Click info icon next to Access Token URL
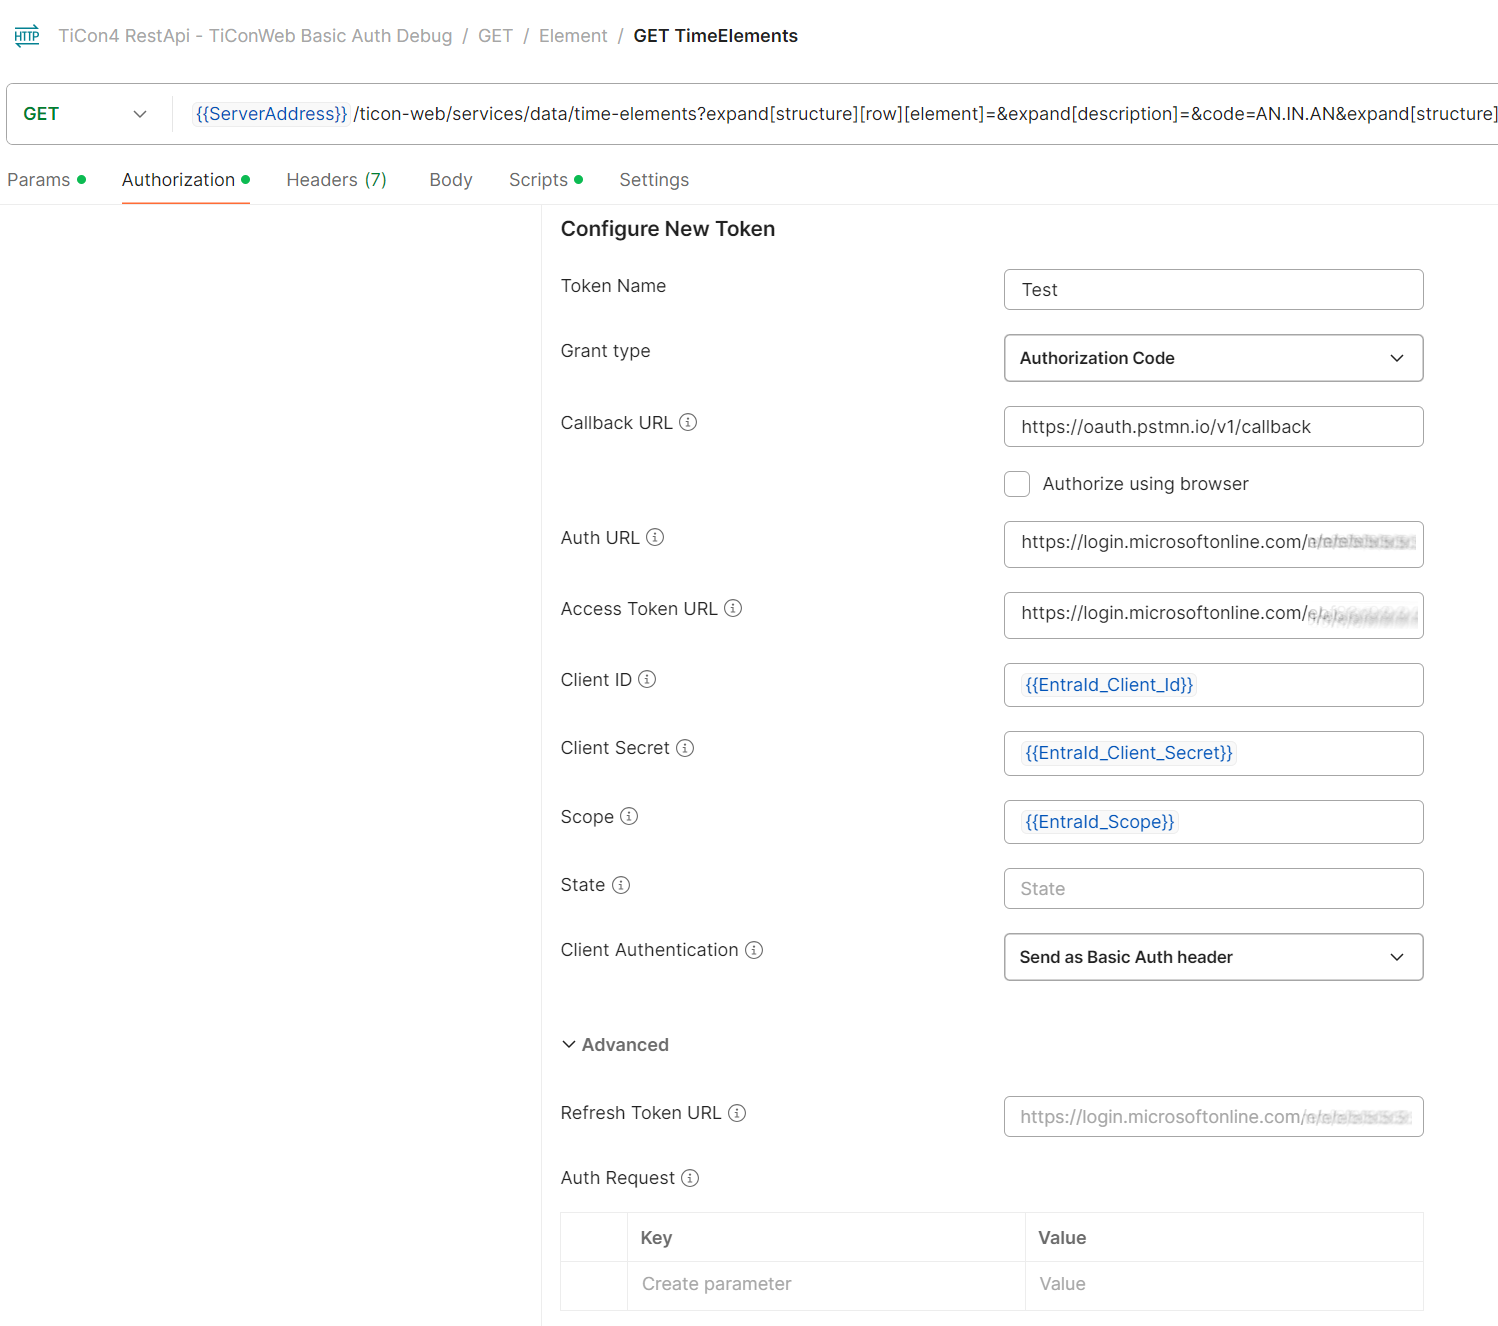 tap(733, 608)
